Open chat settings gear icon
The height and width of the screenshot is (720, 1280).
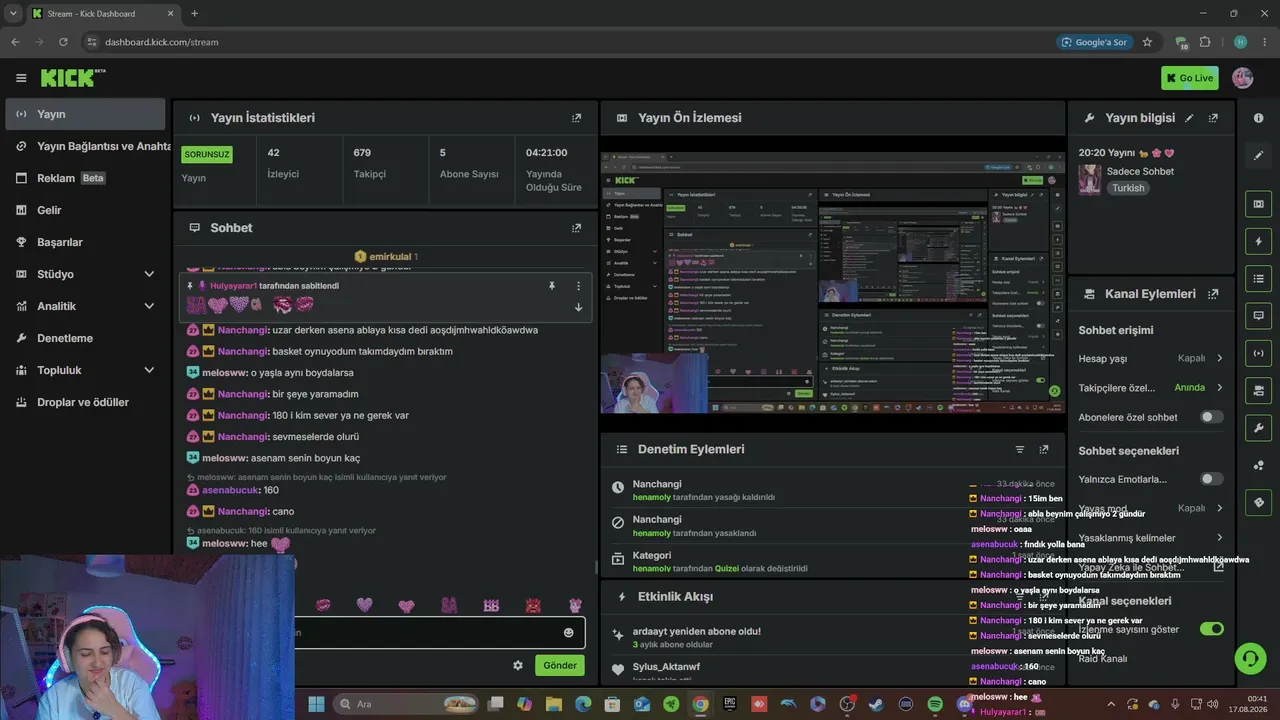(x=518, y=665)
